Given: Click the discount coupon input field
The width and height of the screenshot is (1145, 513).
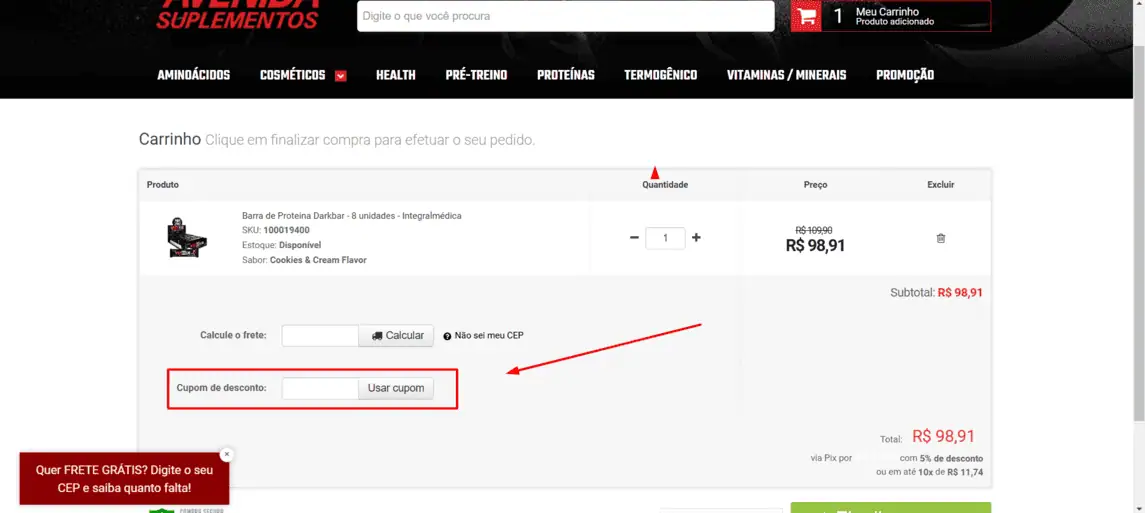Looking at the screenshot, I should click(x=320, y=388).
